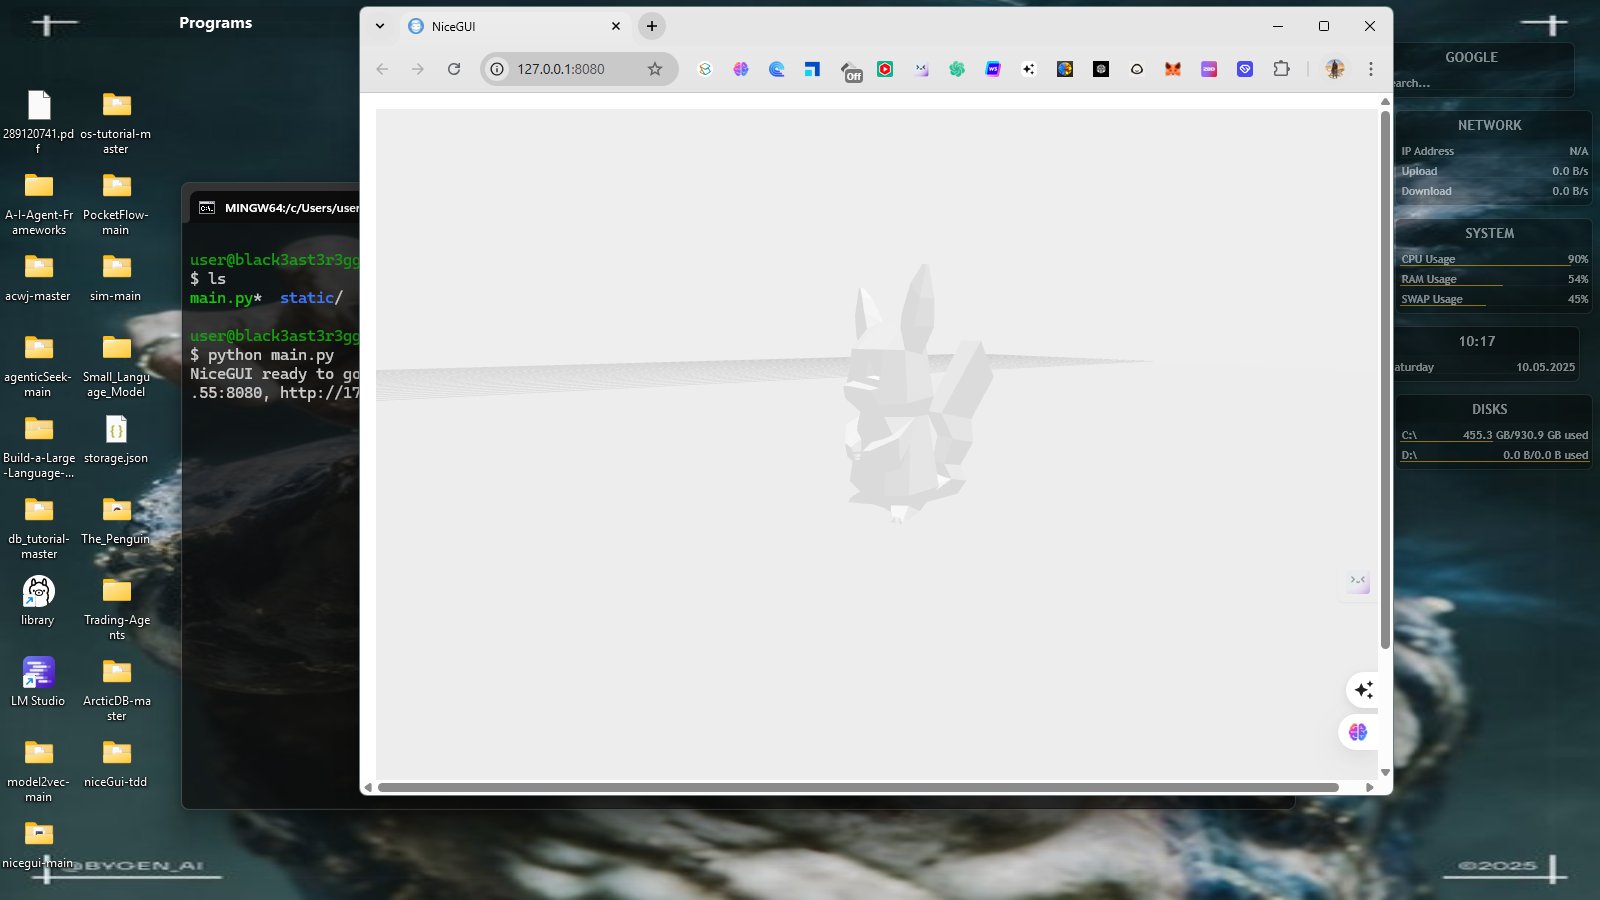Select the A-I-Agent-Frameworks folder
The height and width of the screenshot is (900, 1600).
[x=38, y=204]
